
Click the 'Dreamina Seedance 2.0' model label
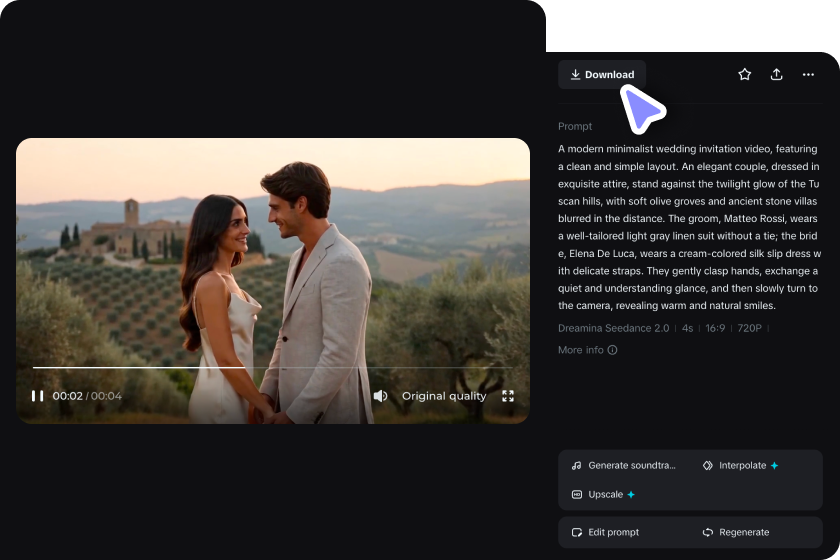click(x=613, y=328)
